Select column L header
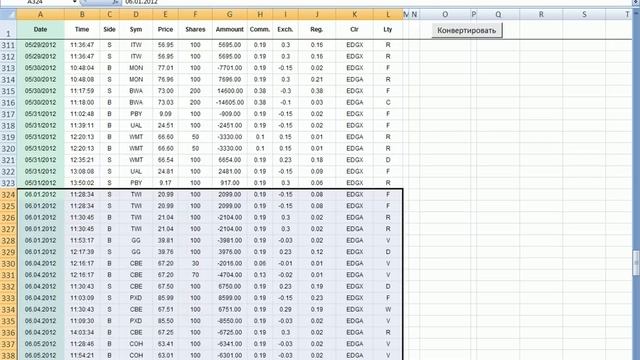The image size is (640, 360). point(388,15)
